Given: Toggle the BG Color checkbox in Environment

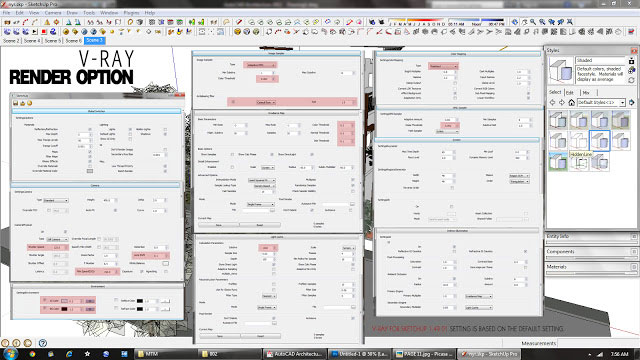Looking at the screenshot, I should click(x=44, y=309).
